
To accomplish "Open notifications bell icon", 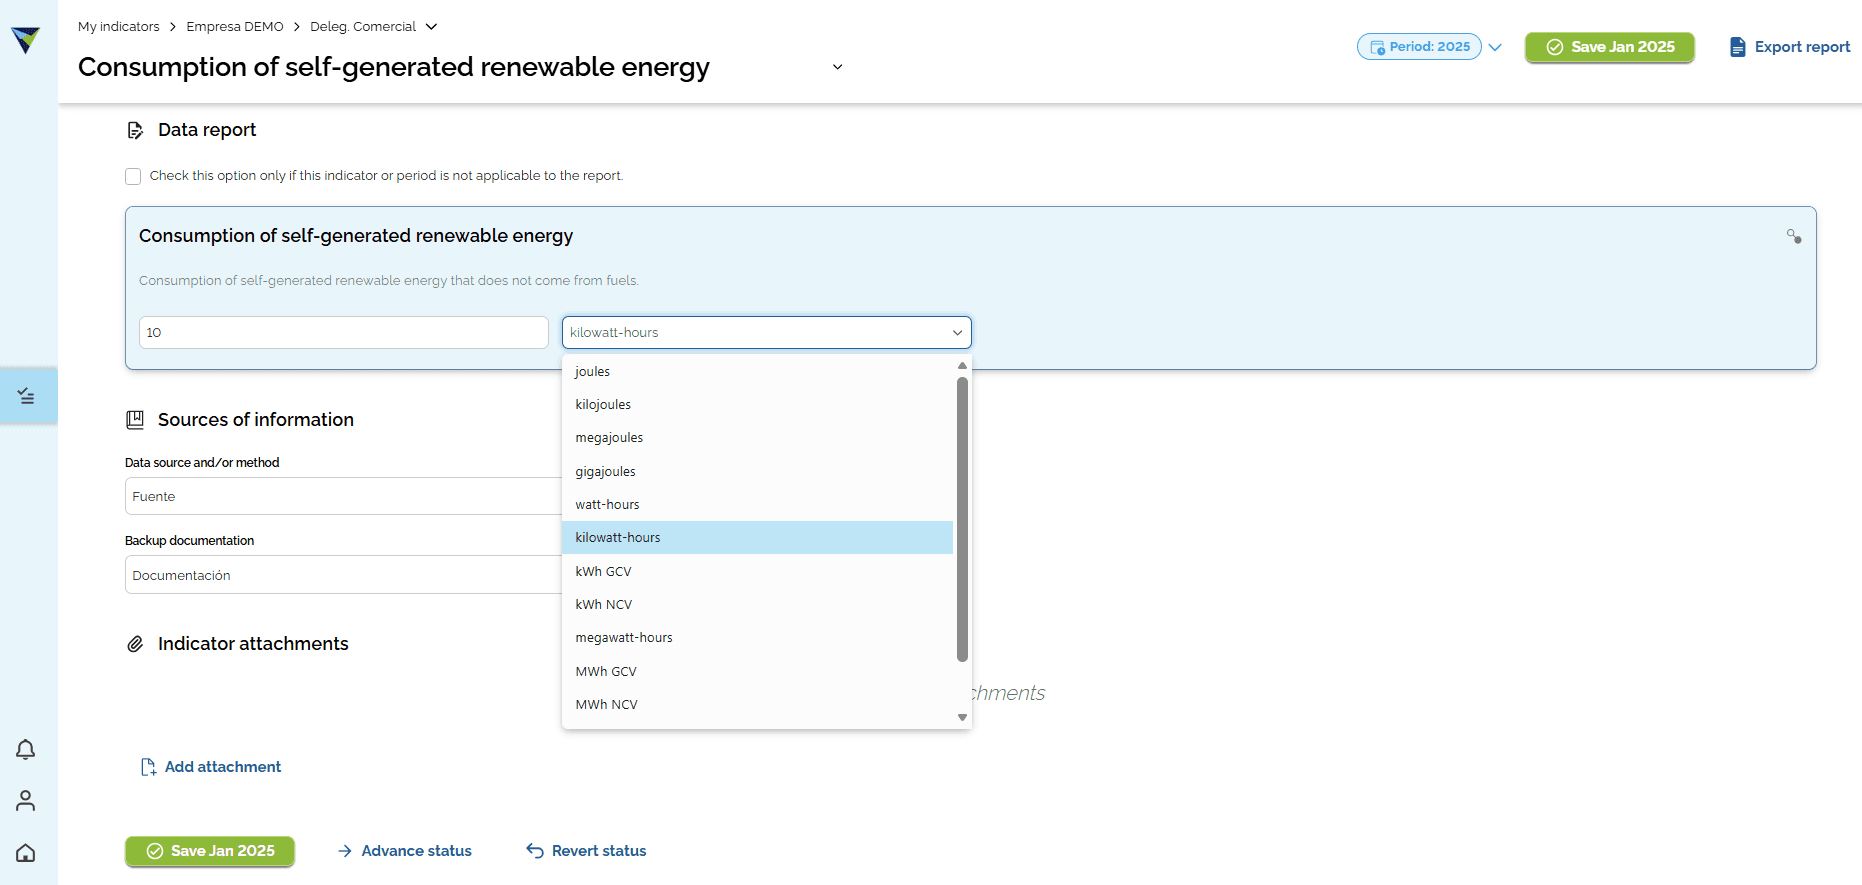I will (x=26, y=749).
